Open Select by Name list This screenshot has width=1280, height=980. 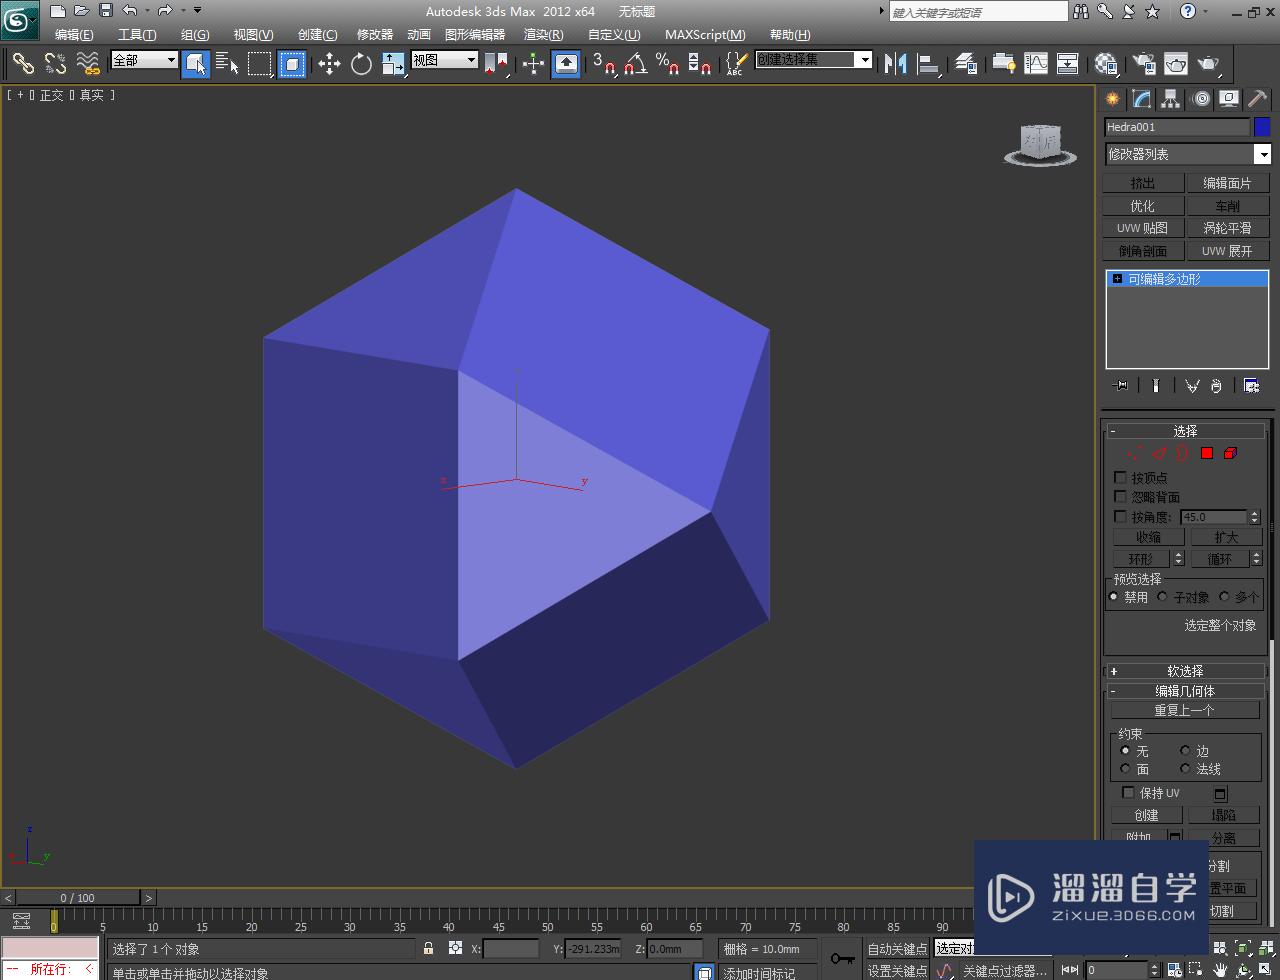[227, 64]
